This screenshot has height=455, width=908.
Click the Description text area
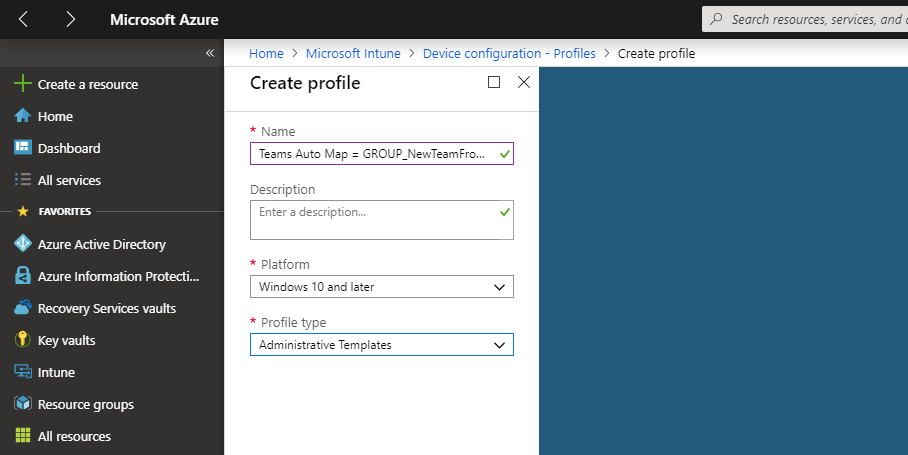[x=382, y=220]
